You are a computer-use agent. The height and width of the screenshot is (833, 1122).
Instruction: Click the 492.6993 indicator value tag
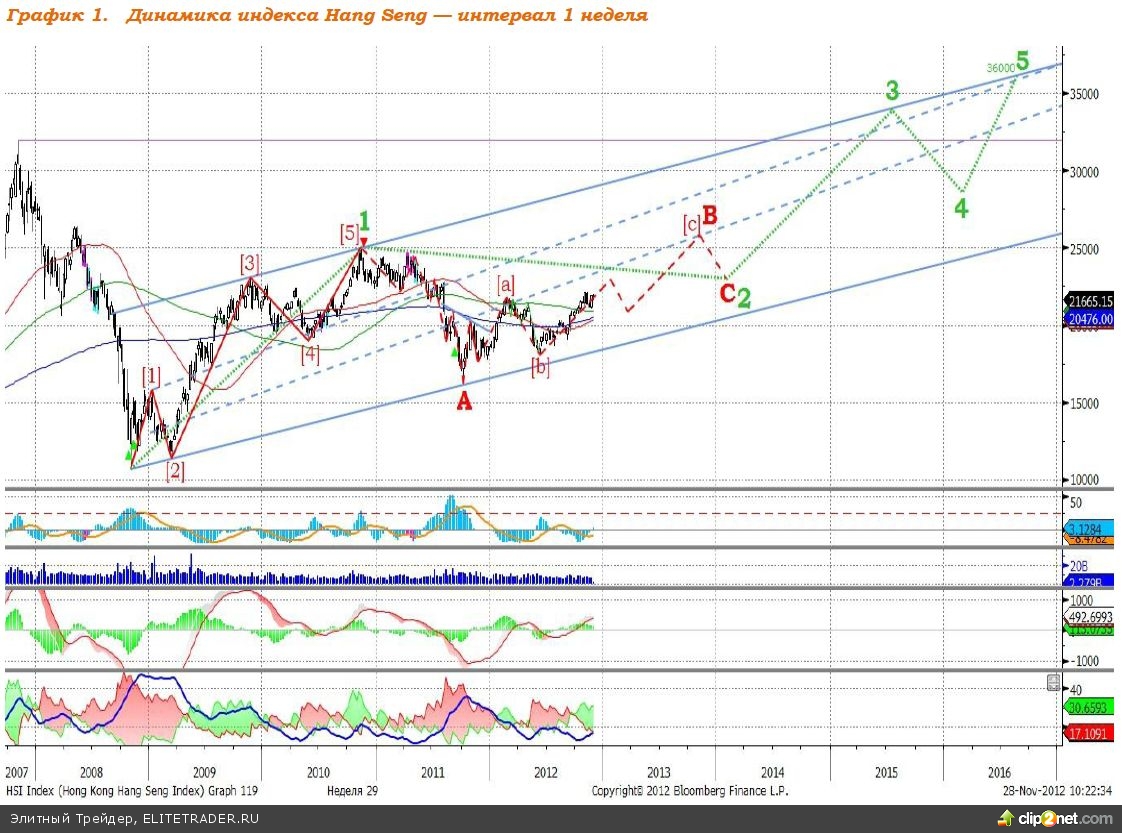[1090, 617]
